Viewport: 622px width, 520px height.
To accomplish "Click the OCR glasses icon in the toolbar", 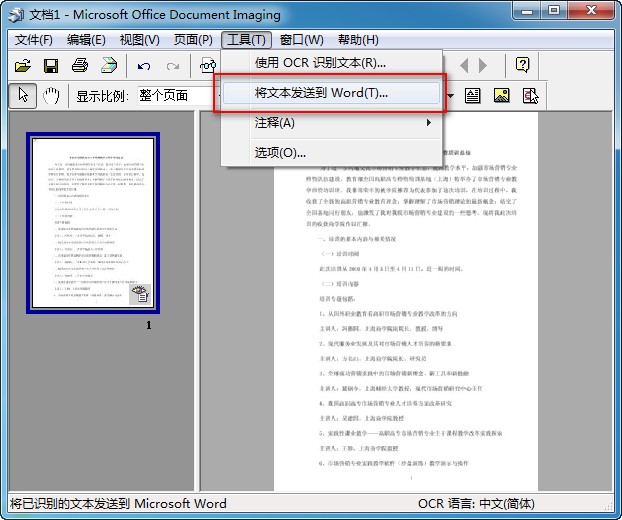I will pos(208,65).
